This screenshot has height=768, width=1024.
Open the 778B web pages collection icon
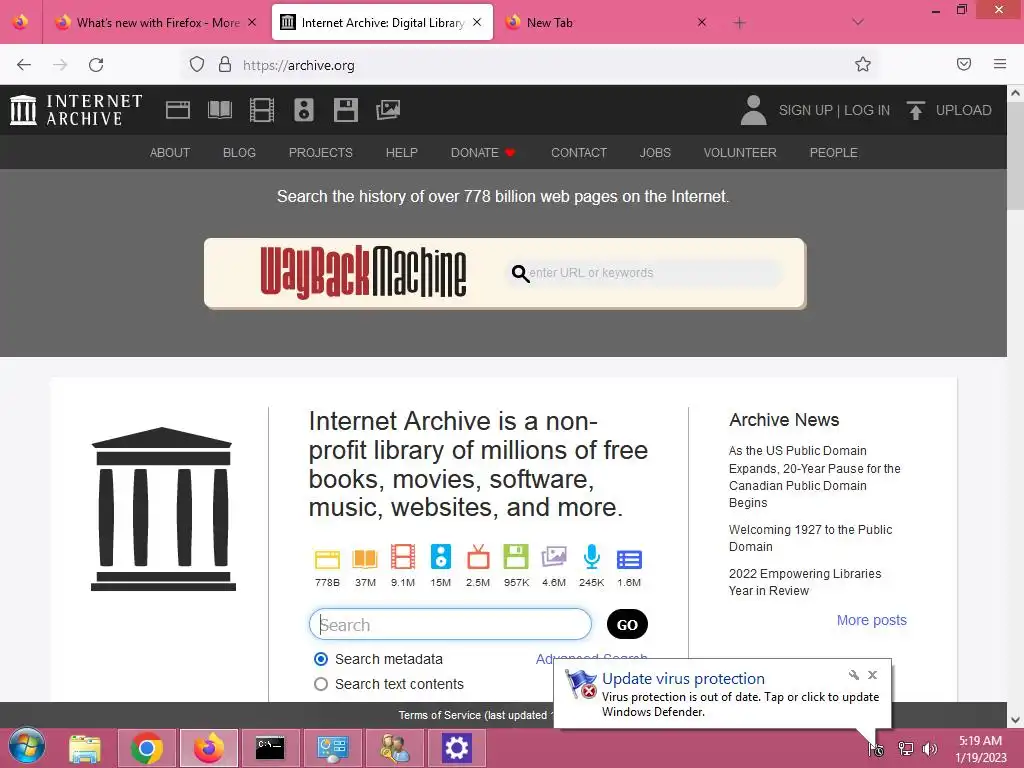coord(327,560)
